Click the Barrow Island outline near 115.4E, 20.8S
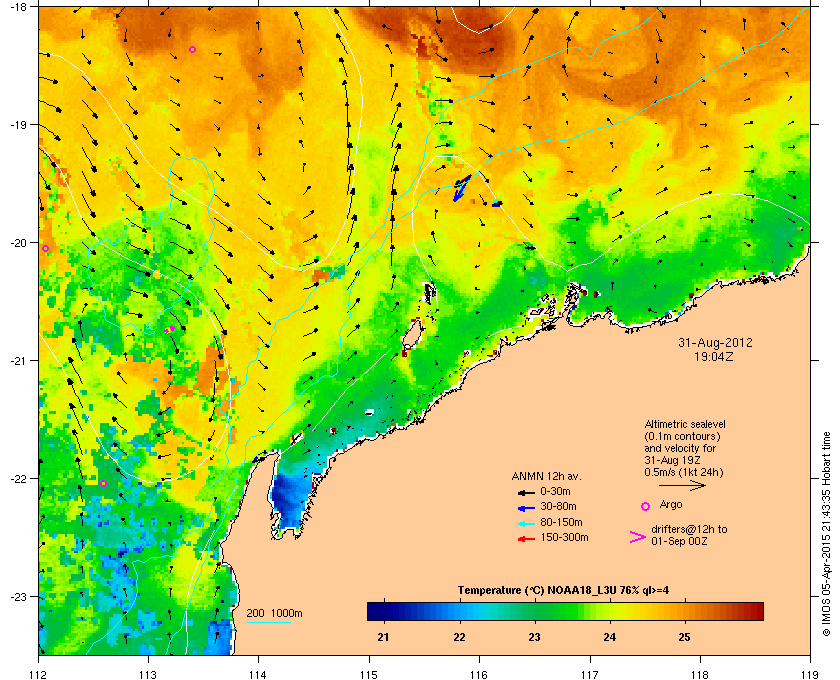Viewport: 840px width, 680px height. click(x=411, y=335)
